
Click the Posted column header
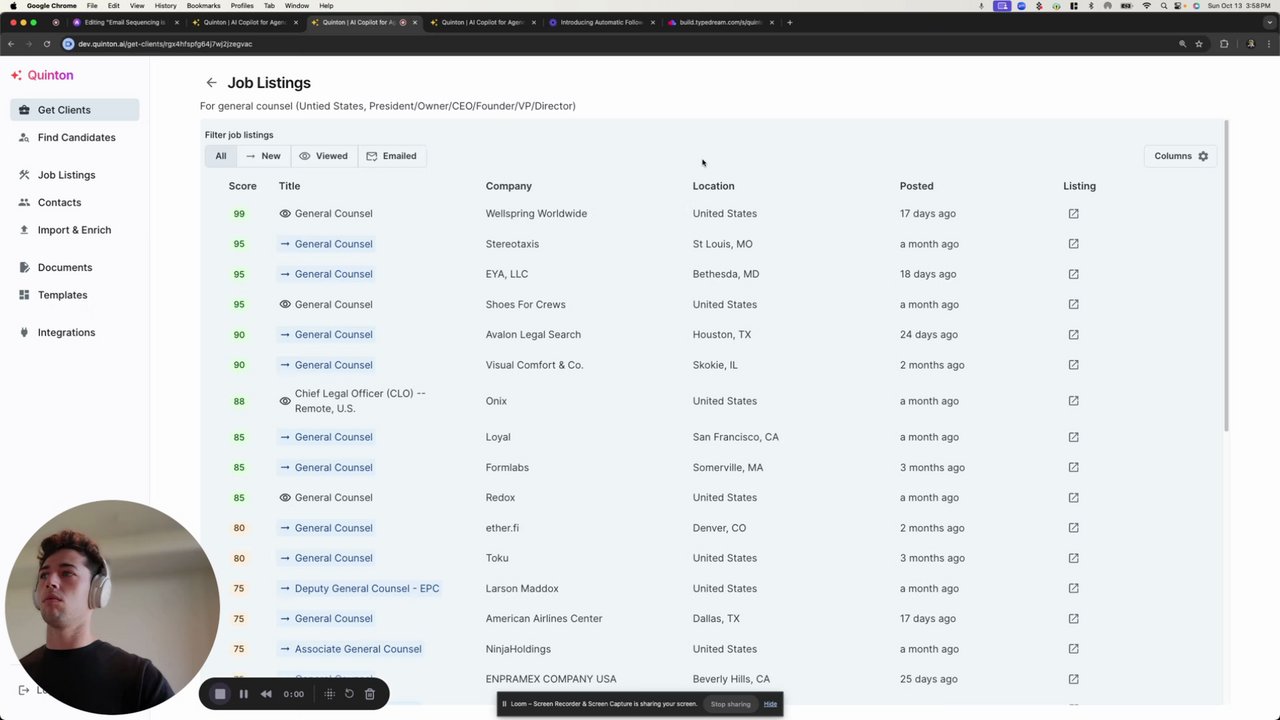pyautogui.click(x=916, y=186)
